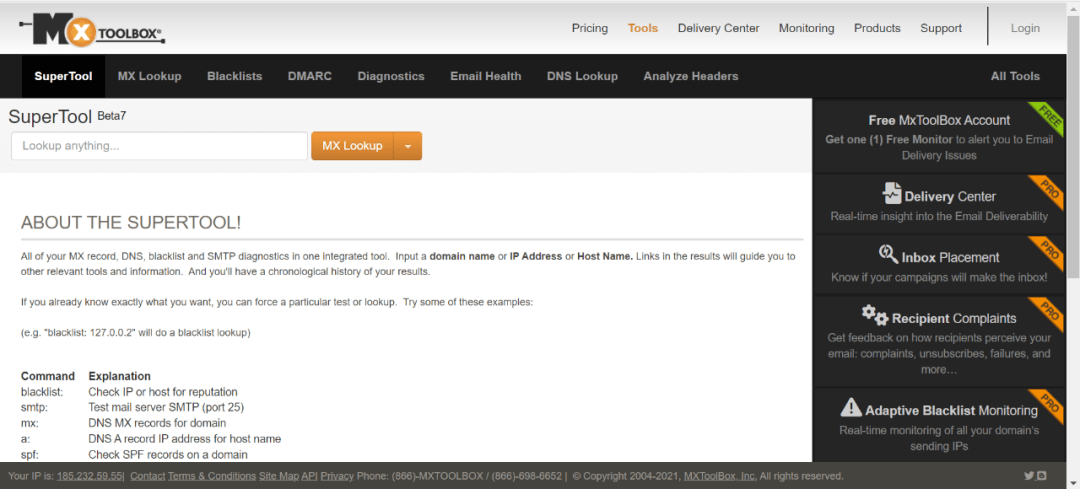The image size is (1080, 489).
Task: Click the green FREE ribbon badge
Action: pyautogui.click(x=1046, y=117)
